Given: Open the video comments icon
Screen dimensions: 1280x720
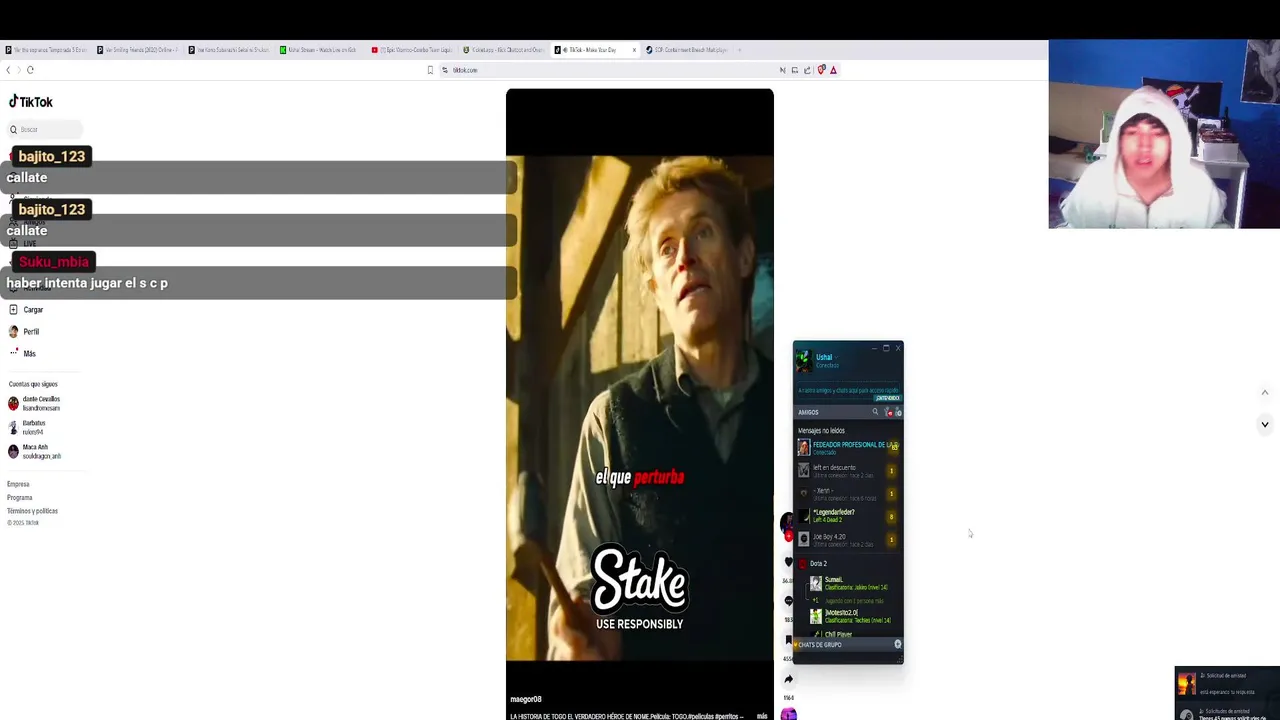Looking at the screenshot, I should tap(788, 601).
